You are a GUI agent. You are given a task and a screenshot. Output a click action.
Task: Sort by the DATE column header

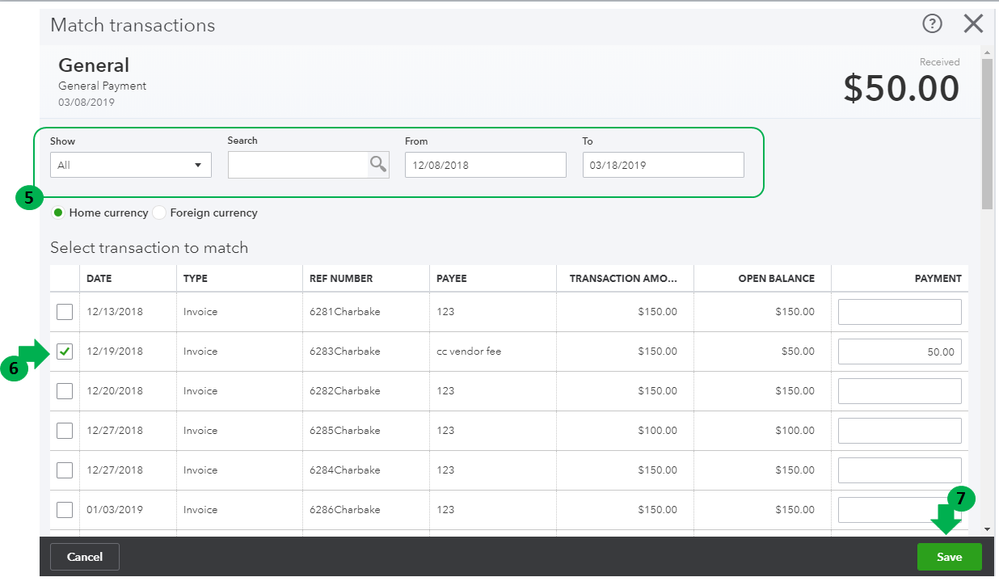coord(99,278)
